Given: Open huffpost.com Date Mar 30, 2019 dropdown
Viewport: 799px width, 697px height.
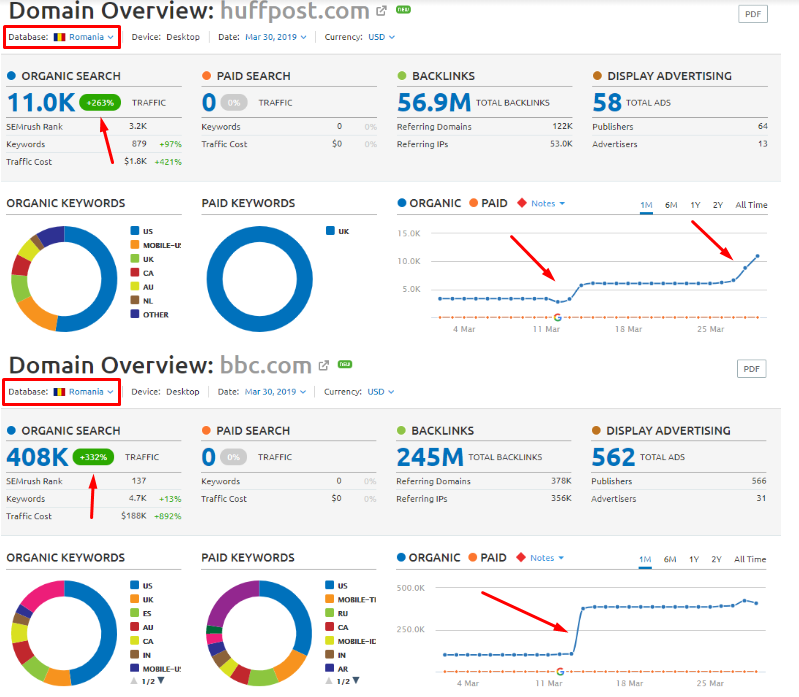Looking at the screenshot, I should click(x=276, y=37).
